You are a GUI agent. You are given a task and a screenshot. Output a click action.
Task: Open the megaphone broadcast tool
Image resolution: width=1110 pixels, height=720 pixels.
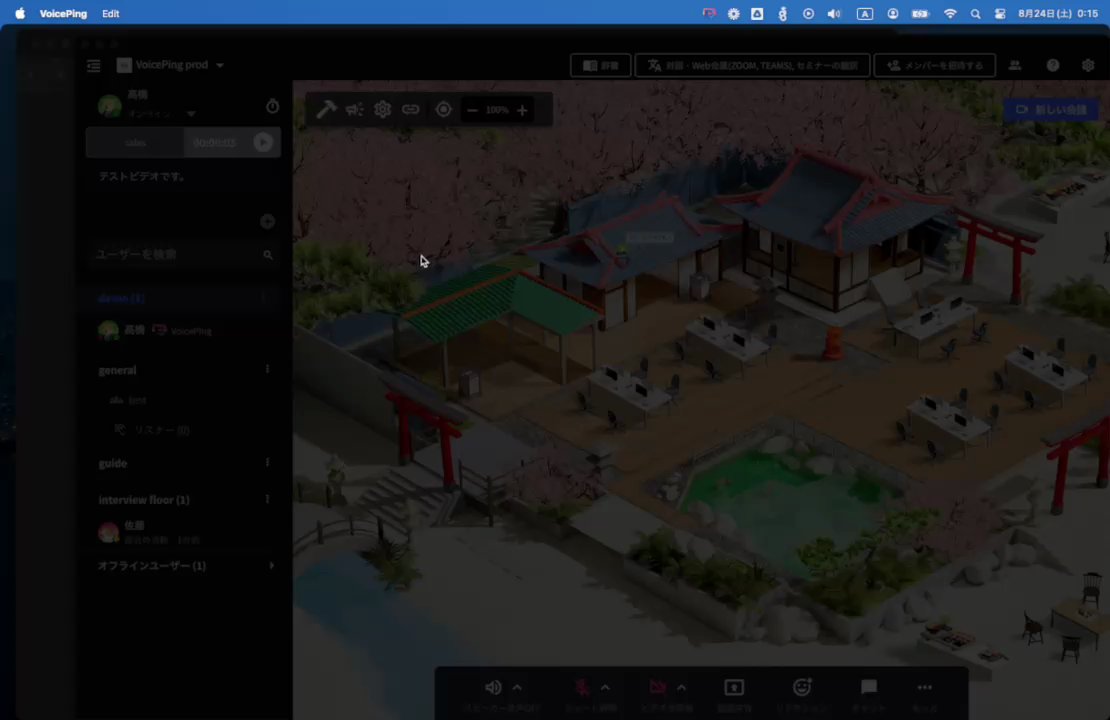pos(355,110)
